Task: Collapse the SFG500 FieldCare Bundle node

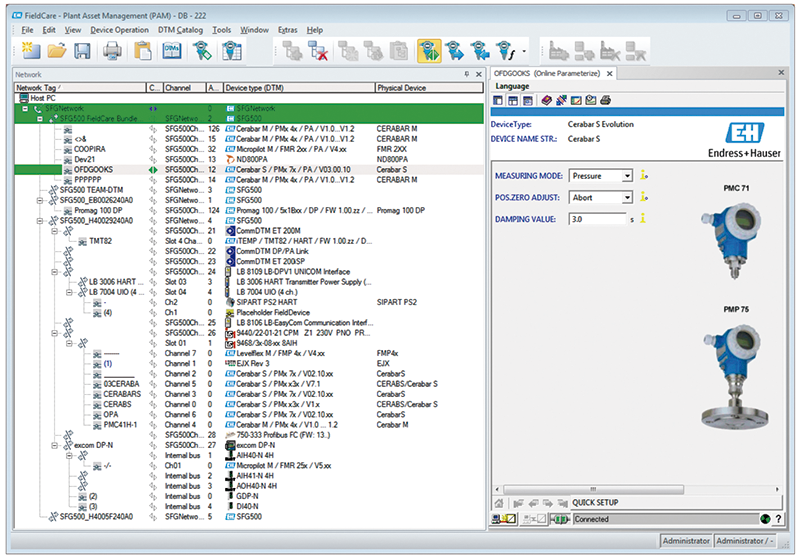Action: [x=40, y=119]
